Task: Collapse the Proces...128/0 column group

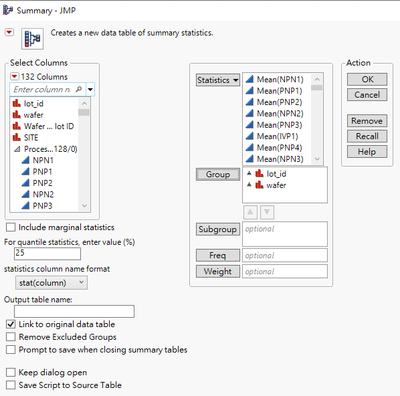Action: coord(17,149)
